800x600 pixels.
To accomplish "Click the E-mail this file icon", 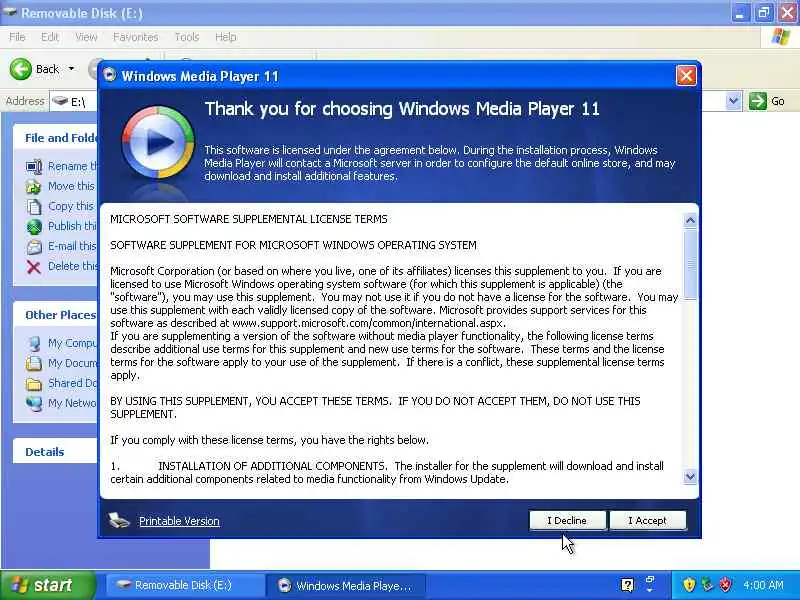I will click(x=34, y=246).
